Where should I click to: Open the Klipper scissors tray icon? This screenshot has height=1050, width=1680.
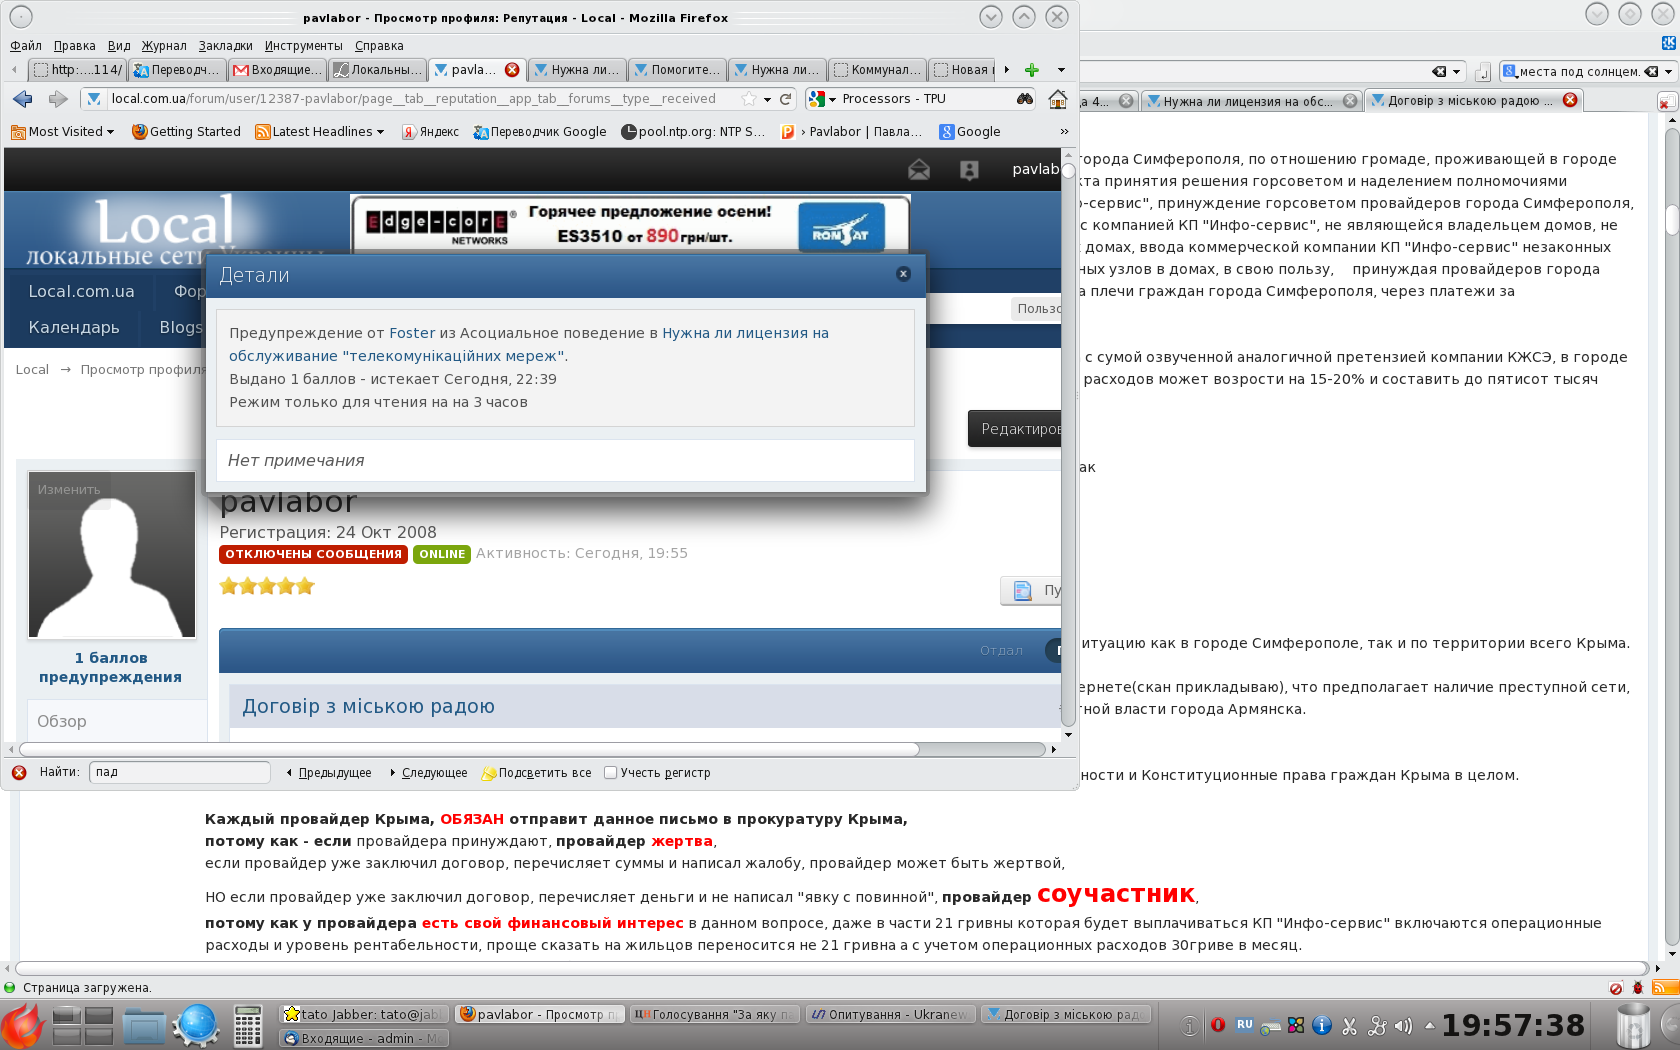pos(1350,1026)
